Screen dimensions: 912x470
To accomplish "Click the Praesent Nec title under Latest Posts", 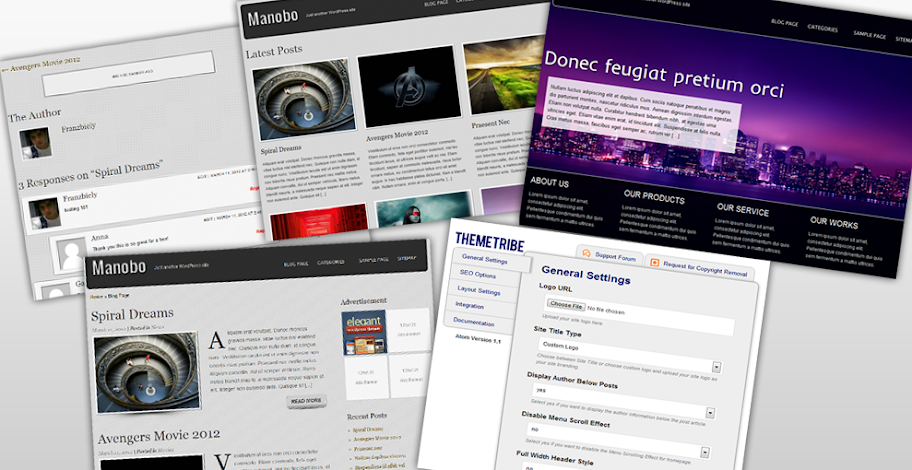I will coord(490,123).
